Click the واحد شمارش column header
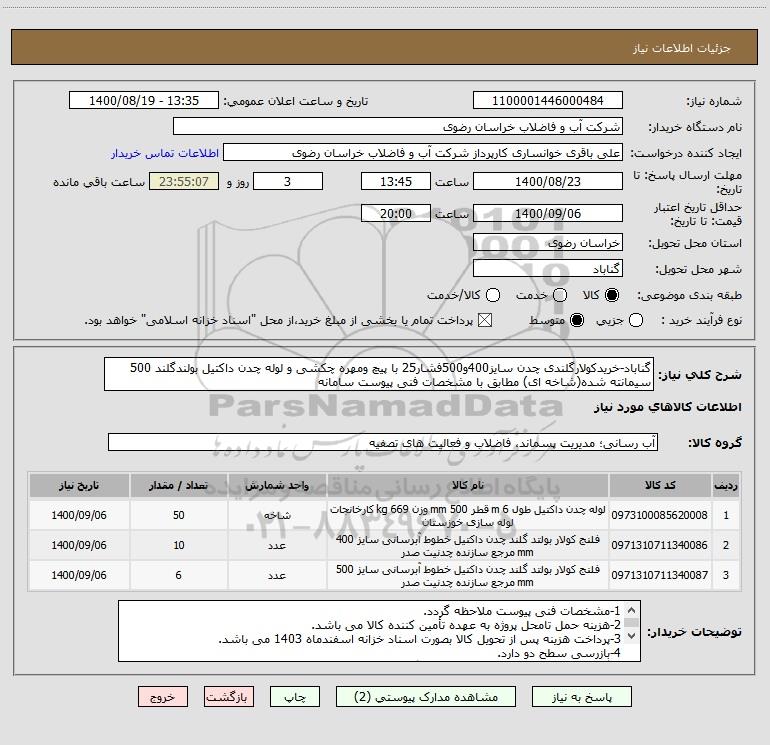This screenshot has height=745, width=770. (x=277, y=485)
